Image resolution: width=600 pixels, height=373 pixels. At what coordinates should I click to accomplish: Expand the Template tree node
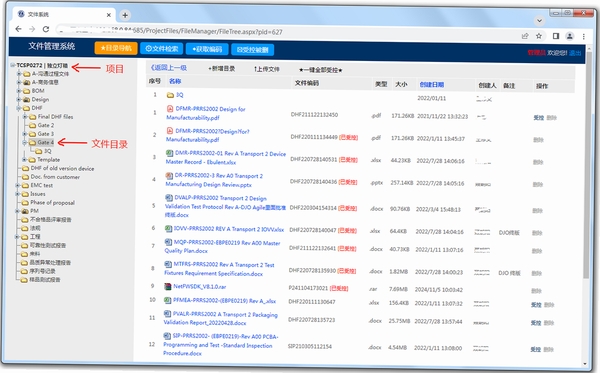(x=24, y=160)
